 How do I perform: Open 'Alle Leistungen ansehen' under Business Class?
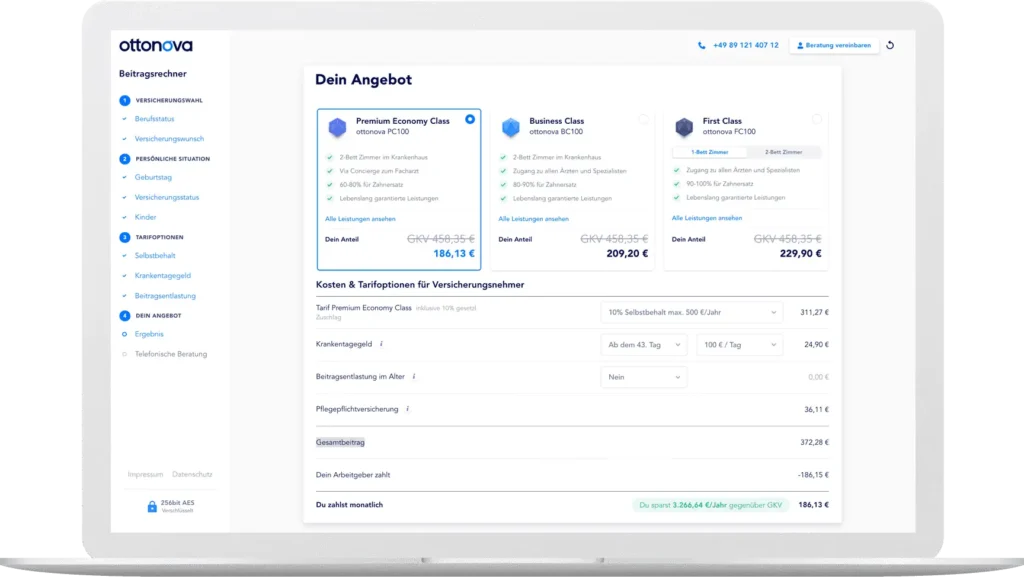534,218
